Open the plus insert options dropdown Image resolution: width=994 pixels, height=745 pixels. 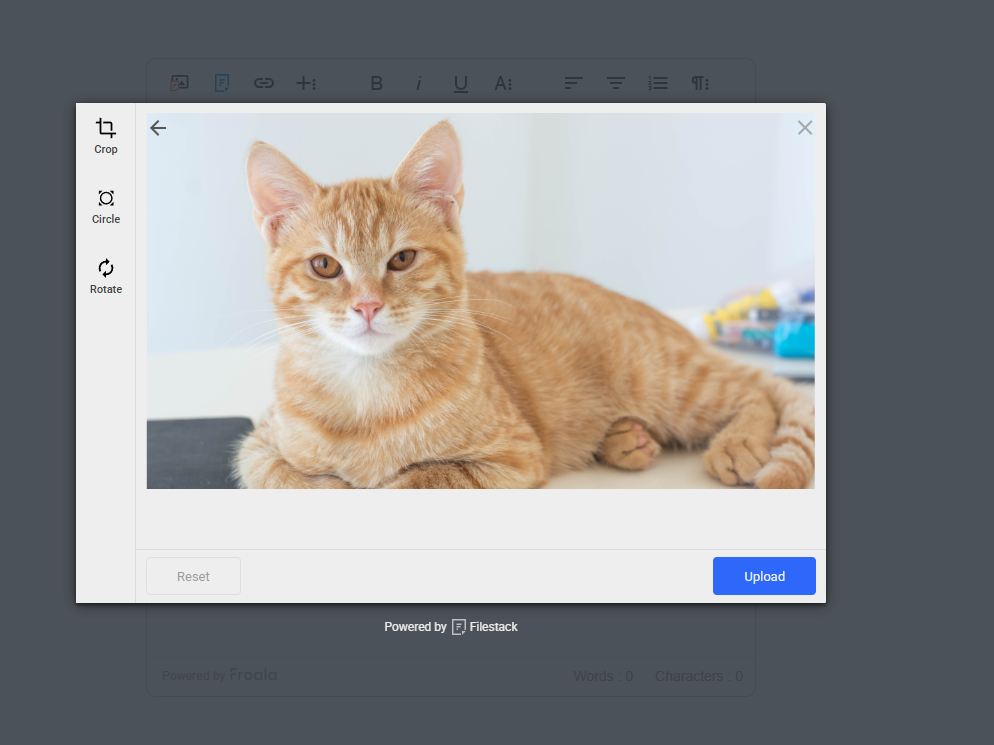pos(305,83)
